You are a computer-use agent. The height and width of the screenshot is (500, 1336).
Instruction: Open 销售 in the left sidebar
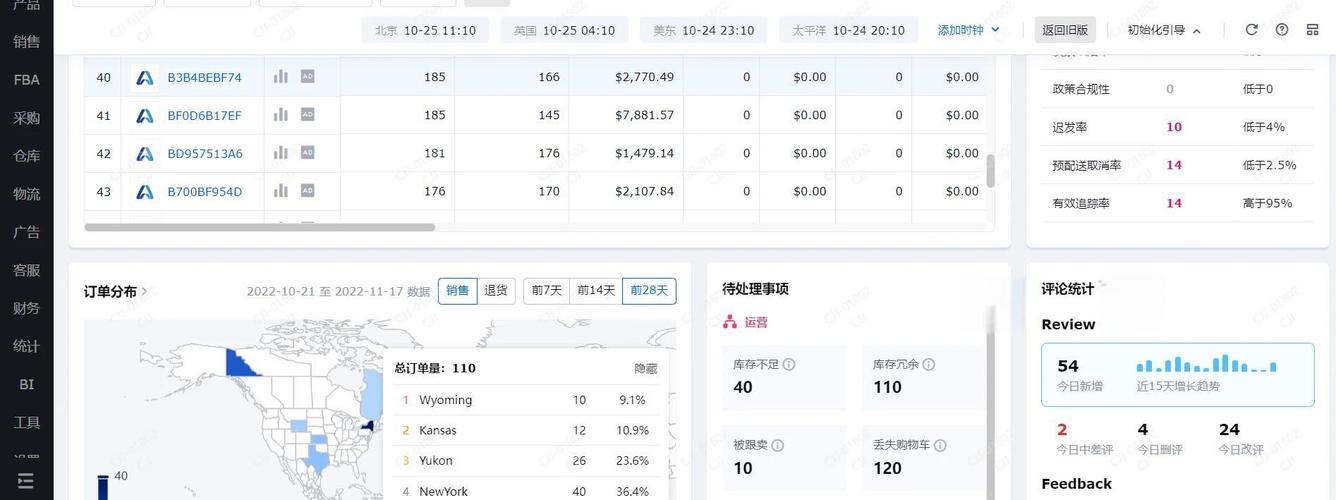[x=27, y=42]
